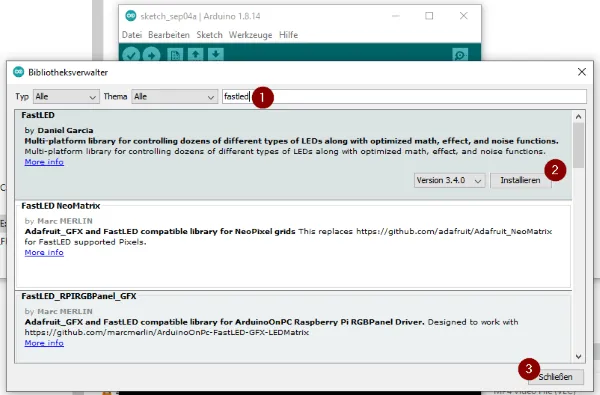This screenshot has height=395, width=600.
Task: Open More info link under FastLED_RPIRGBPanel_GFX
Action: tap(44, 343)
